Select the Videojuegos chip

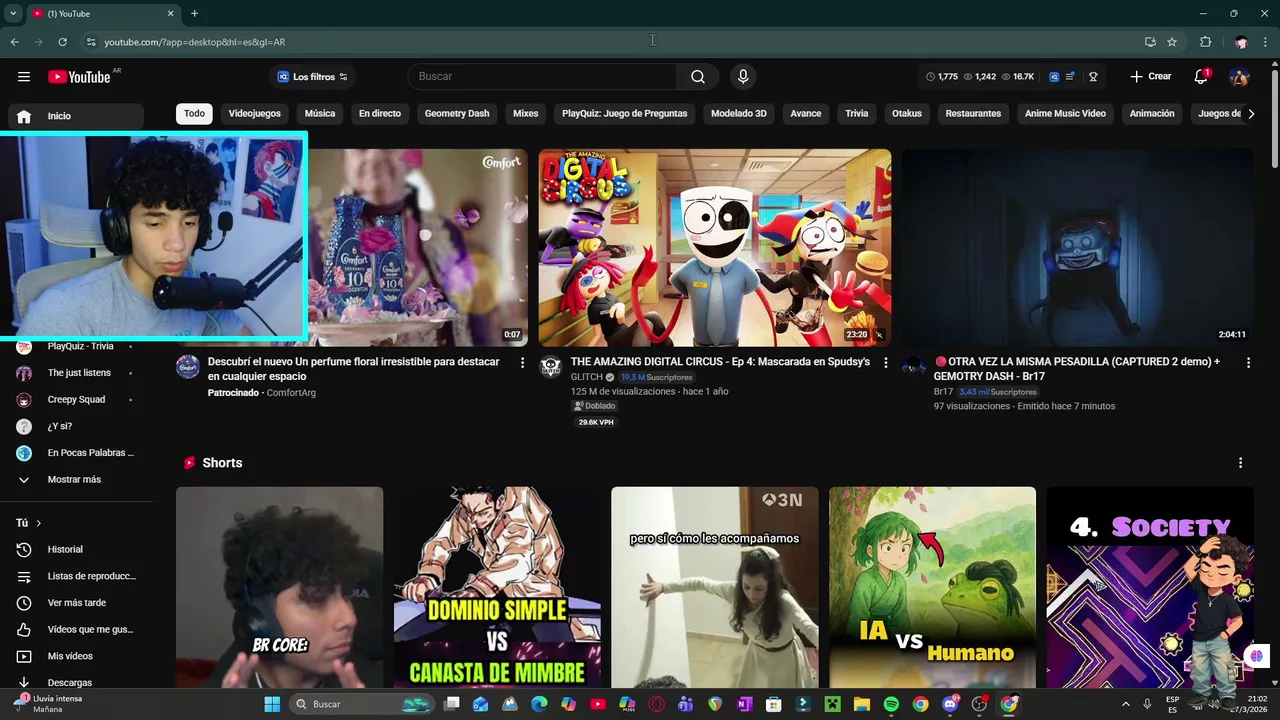[x=254, y=113]
